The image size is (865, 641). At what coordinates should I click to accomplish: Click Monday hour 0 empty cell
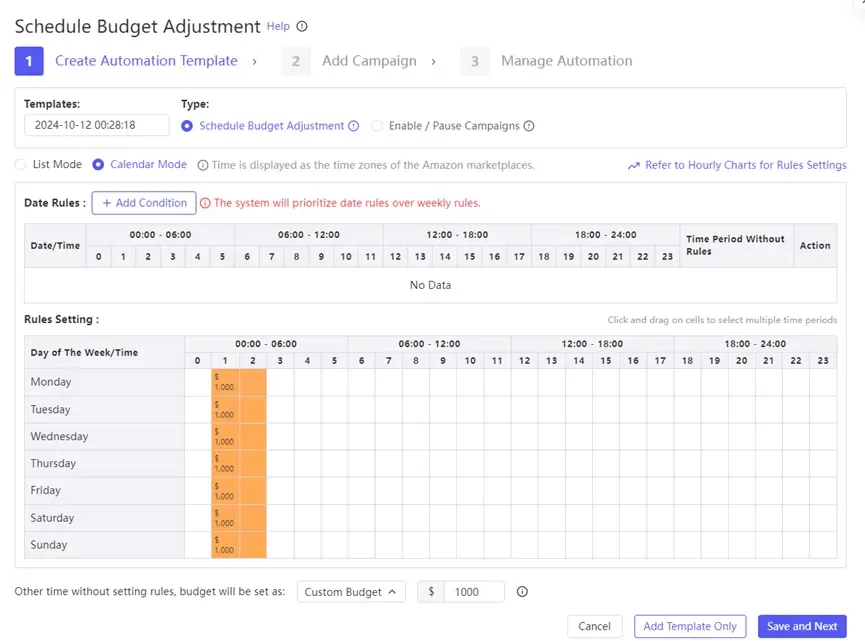(198, 382)
